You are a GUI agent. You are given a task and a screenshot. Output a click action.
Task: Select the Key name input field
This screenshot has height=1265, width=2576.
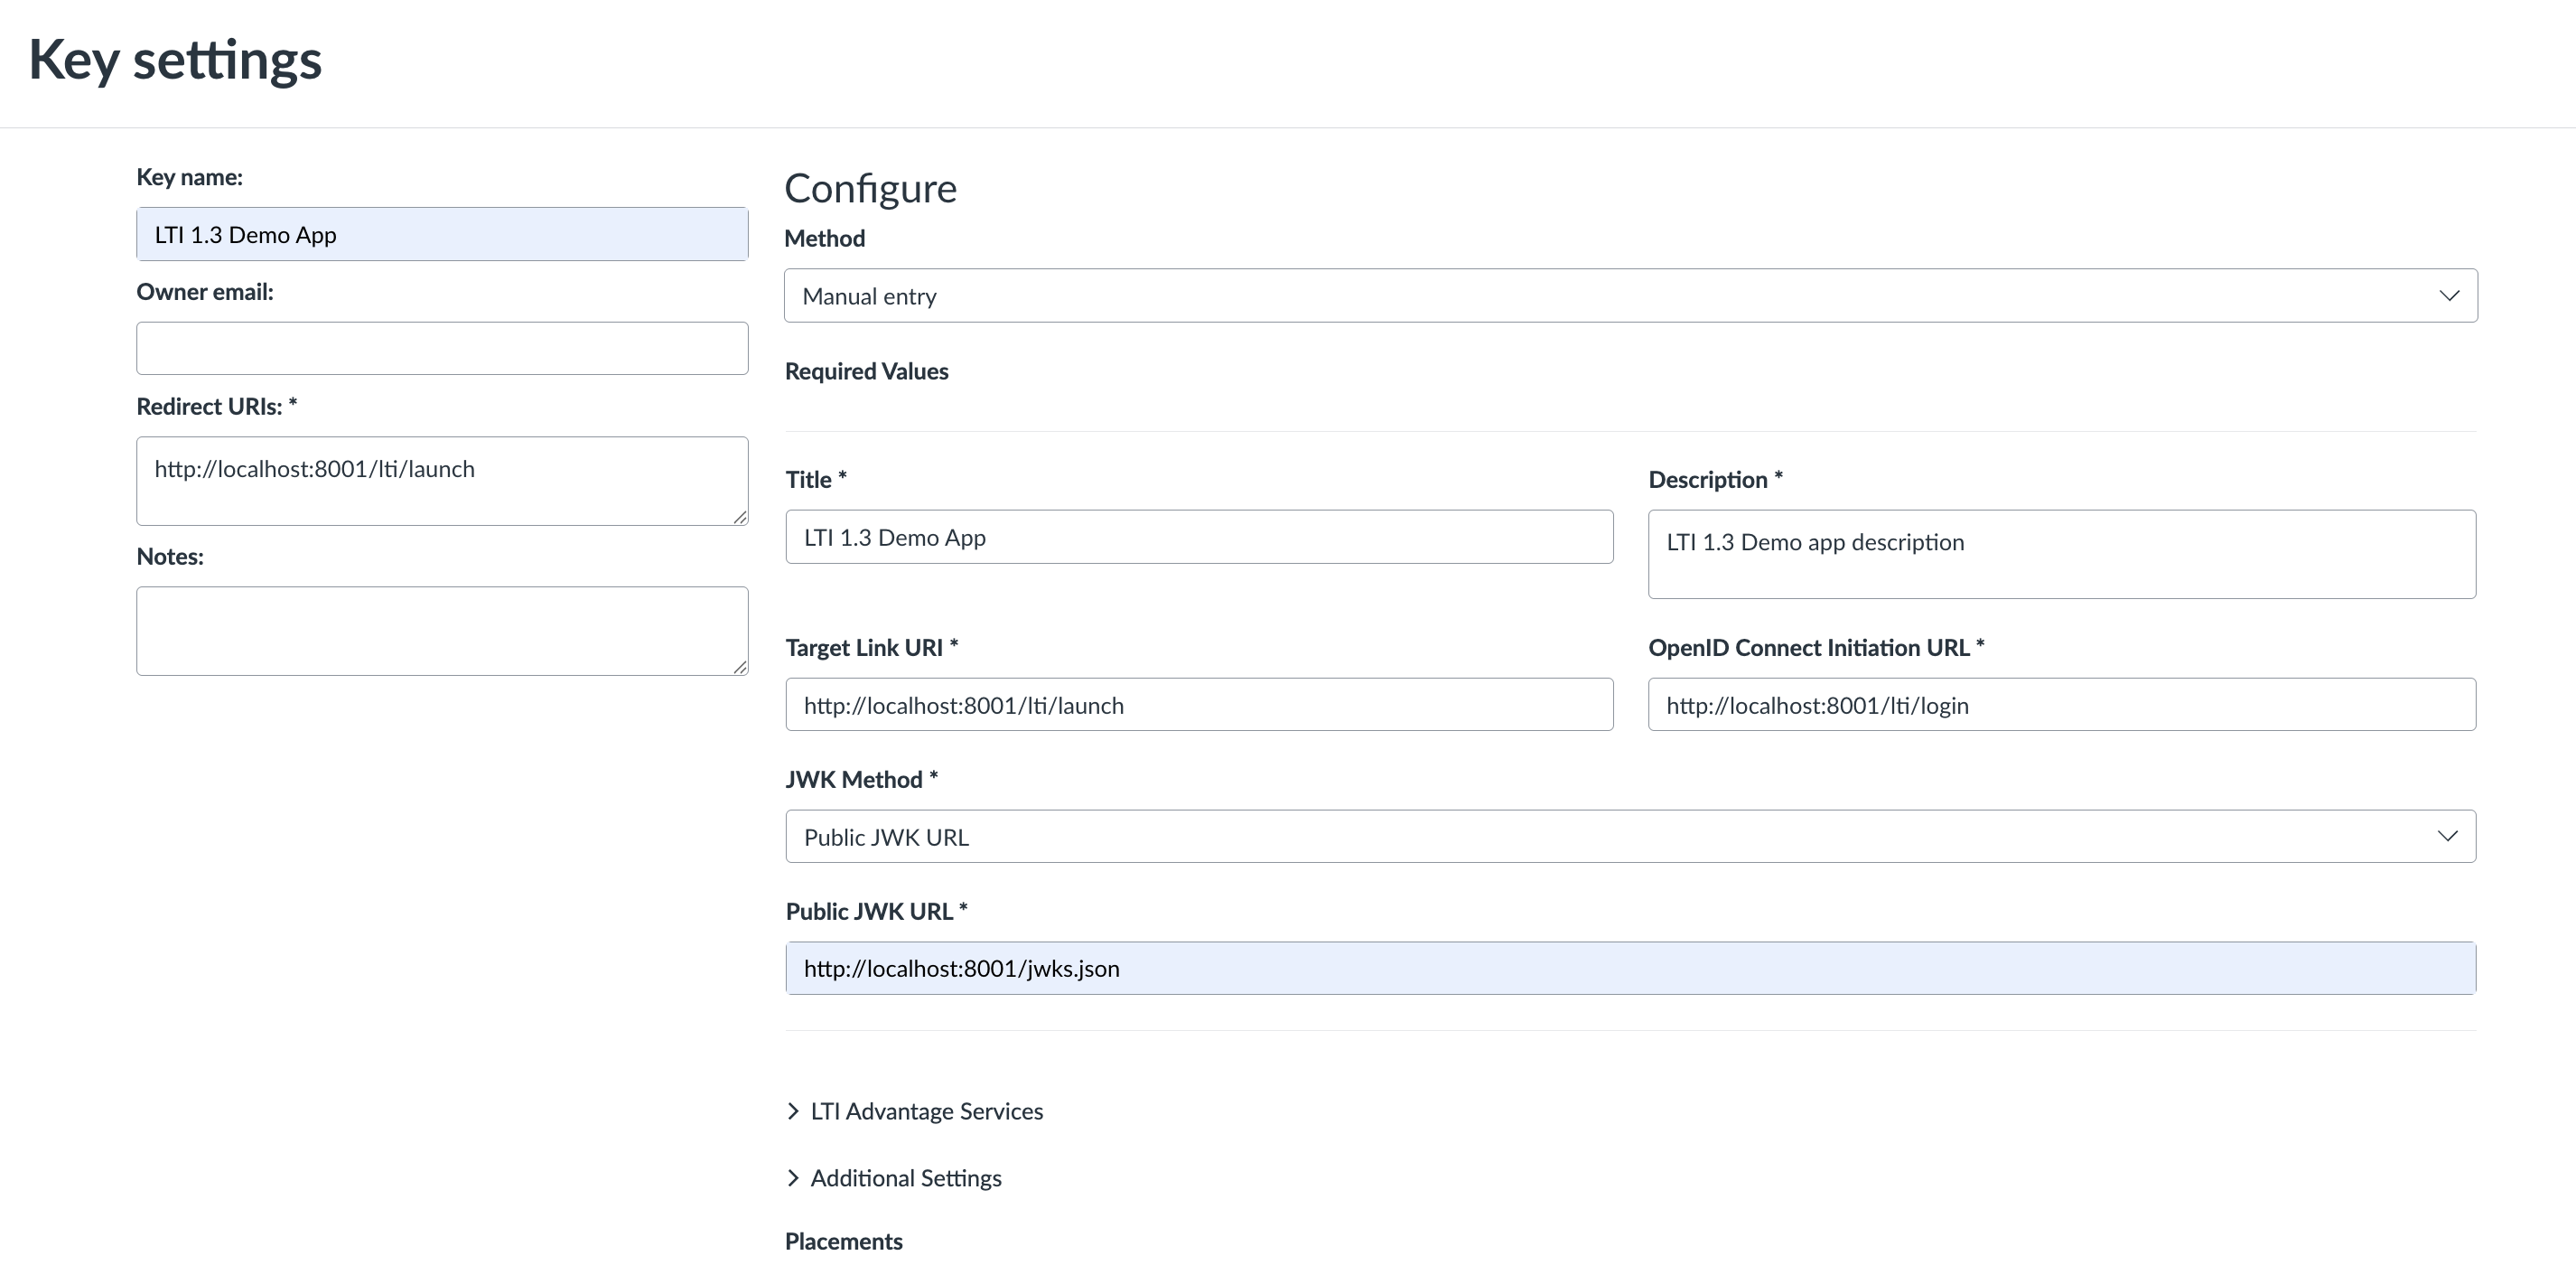click(x=441, y=233)
